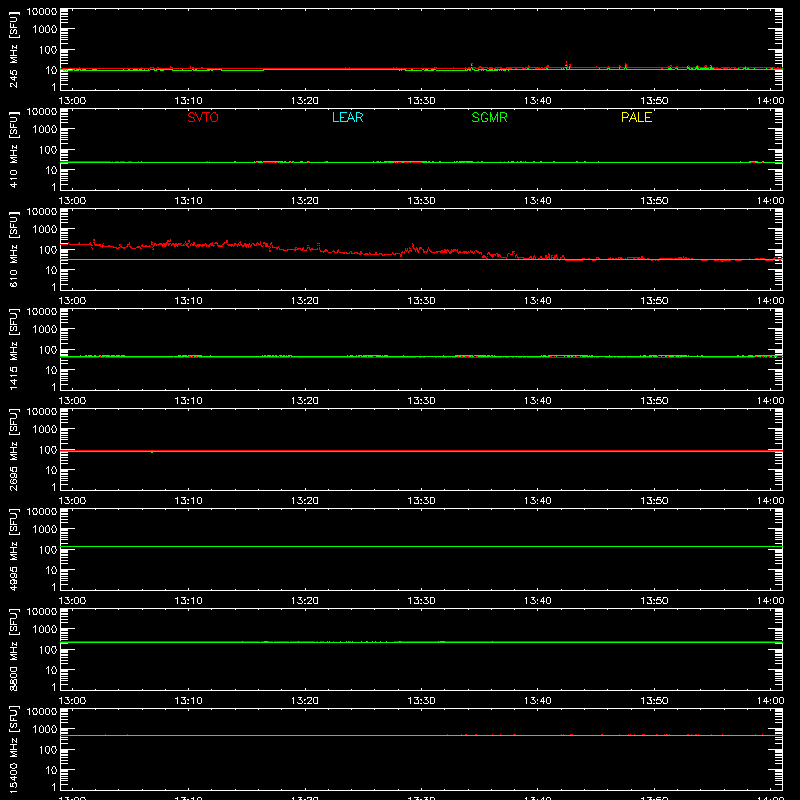Click the 14:00 time label below 245 MHz plot
This screenshot has height=800, width=800.
770,101
